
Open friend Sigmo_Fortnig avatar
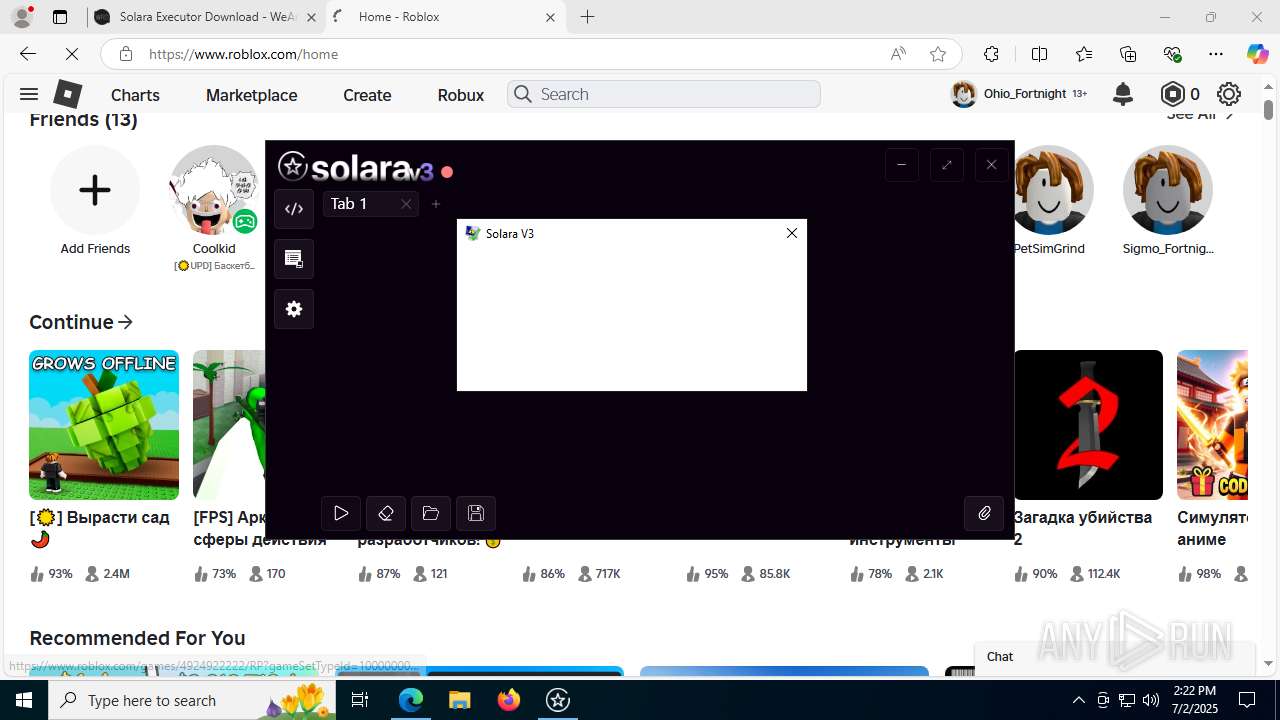pos(1168,190)
